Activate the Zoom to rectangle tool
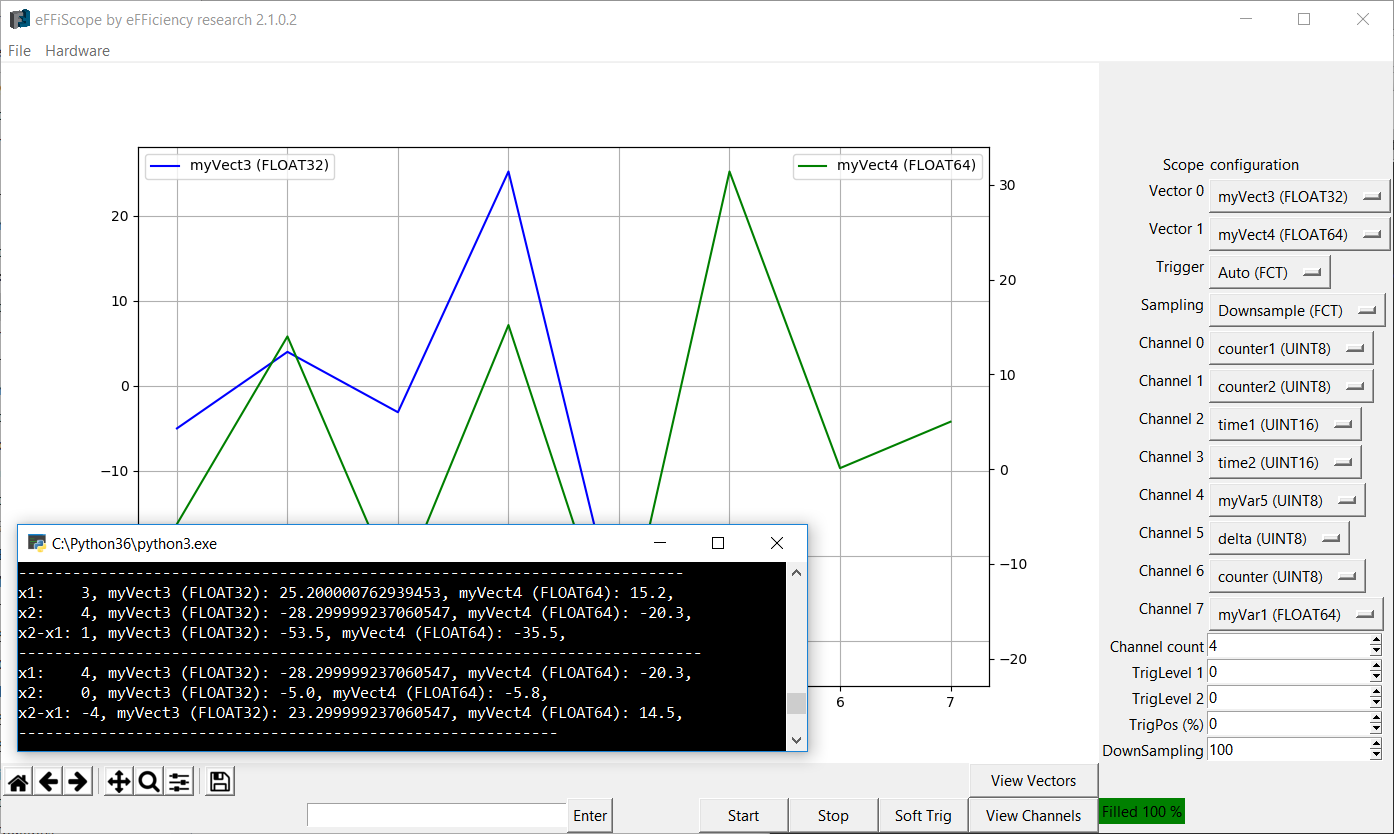This screenshot has width=1394, height=834. (149, 782)
